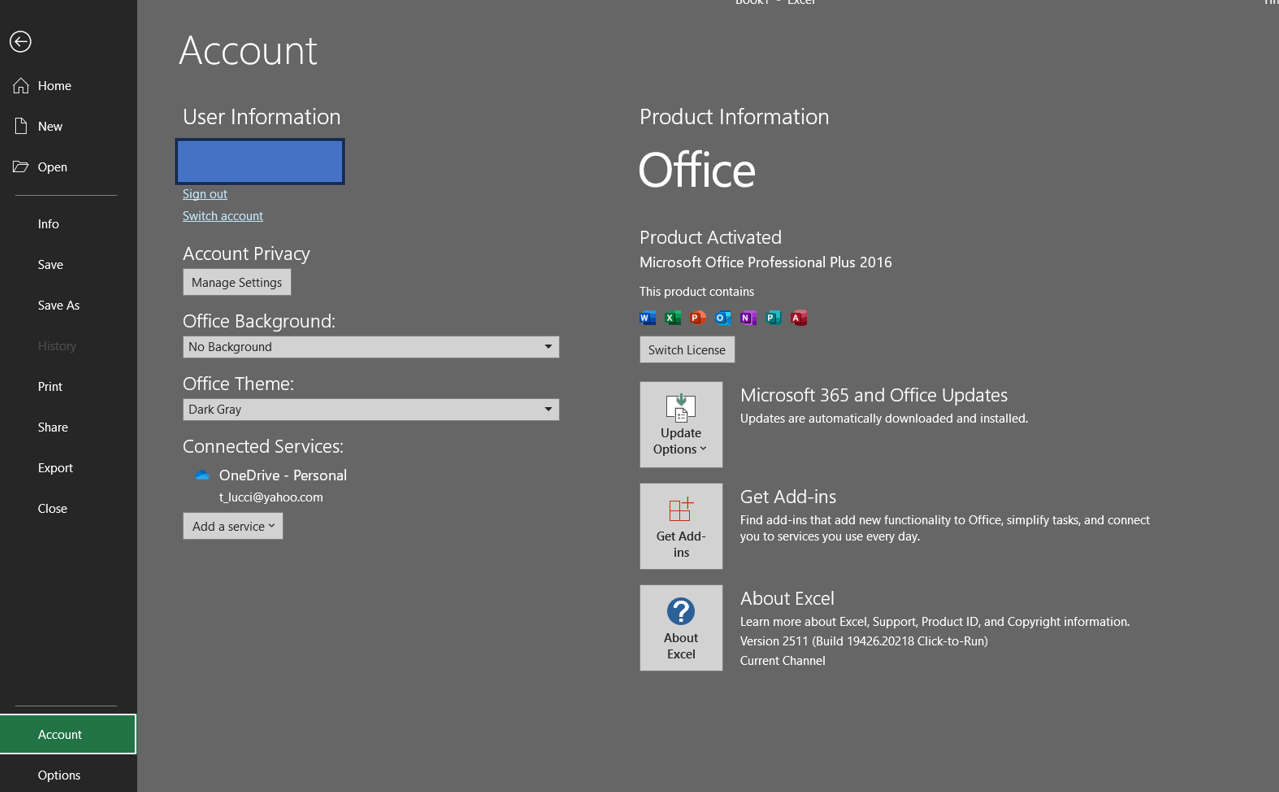Click the Switch License button

click(x=687, y=349)
